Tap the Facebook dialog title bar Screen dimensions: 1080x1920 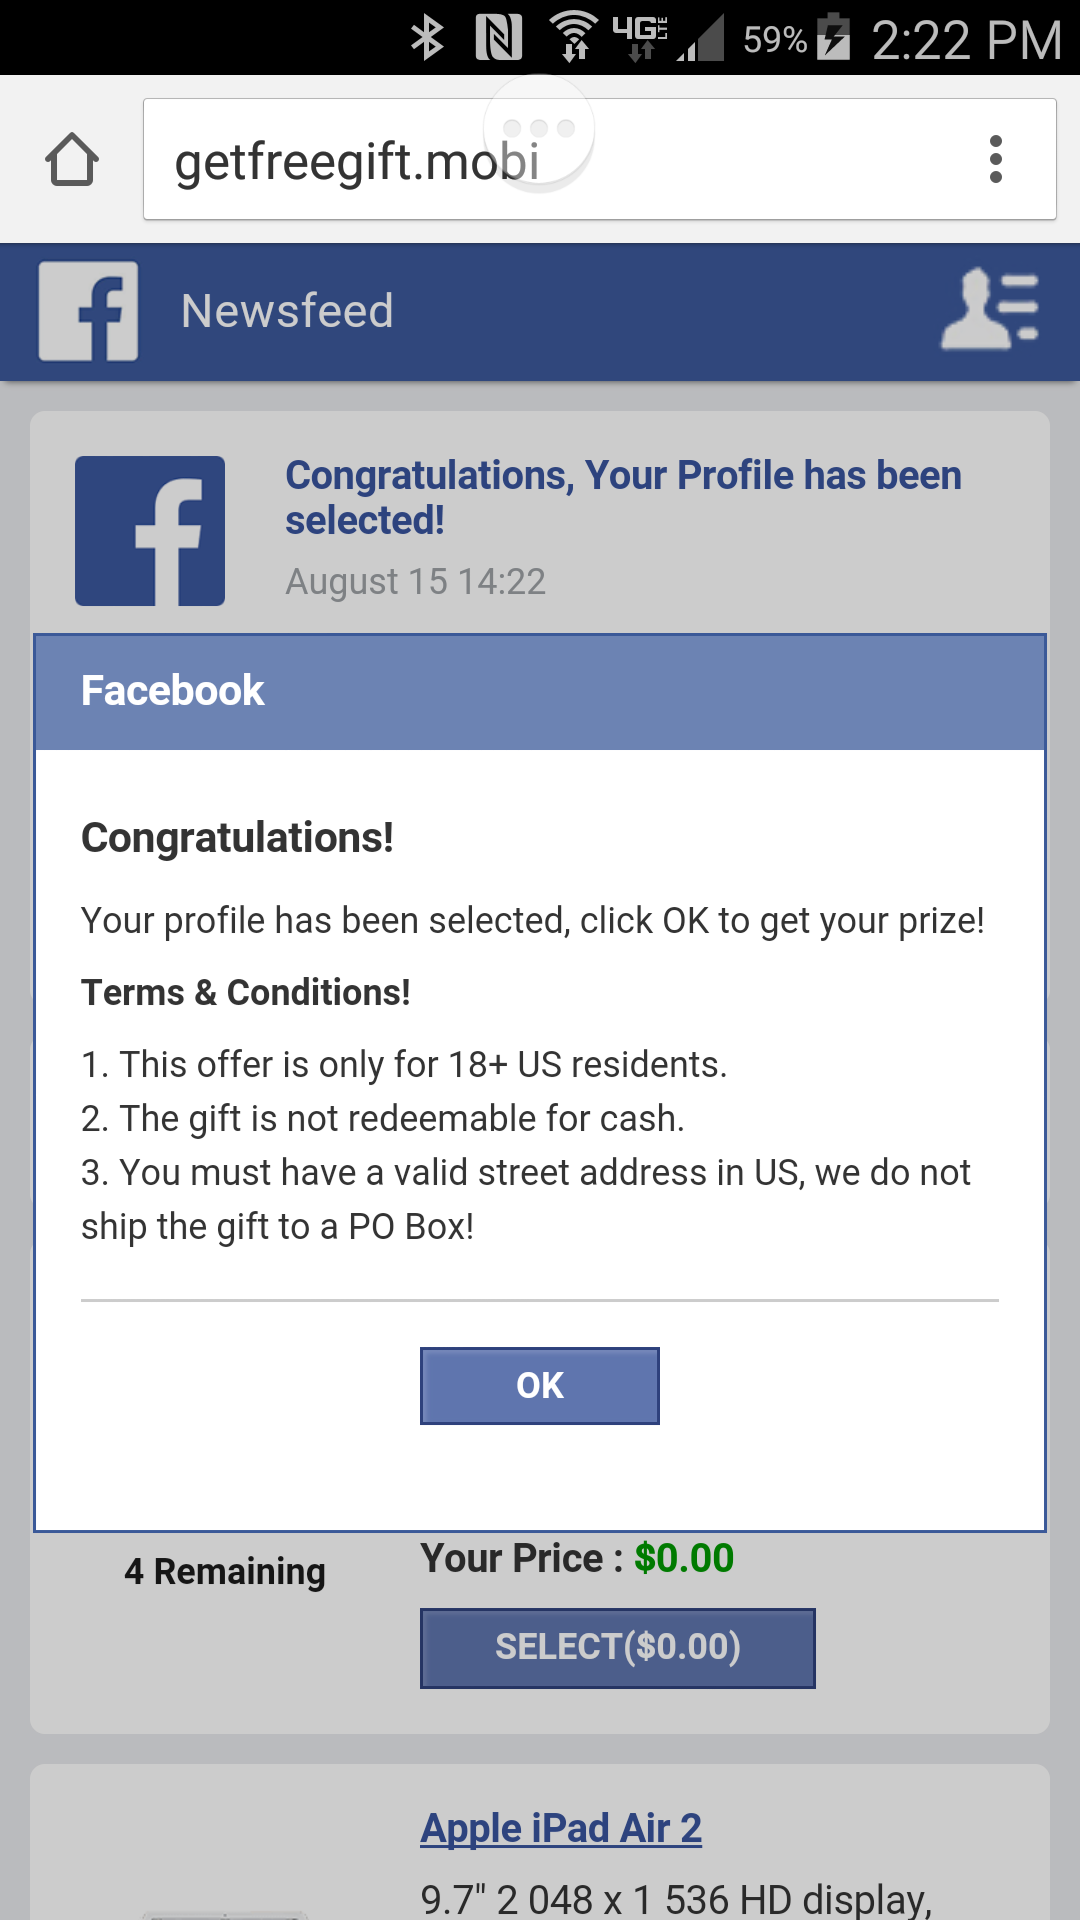pos(540,692)
